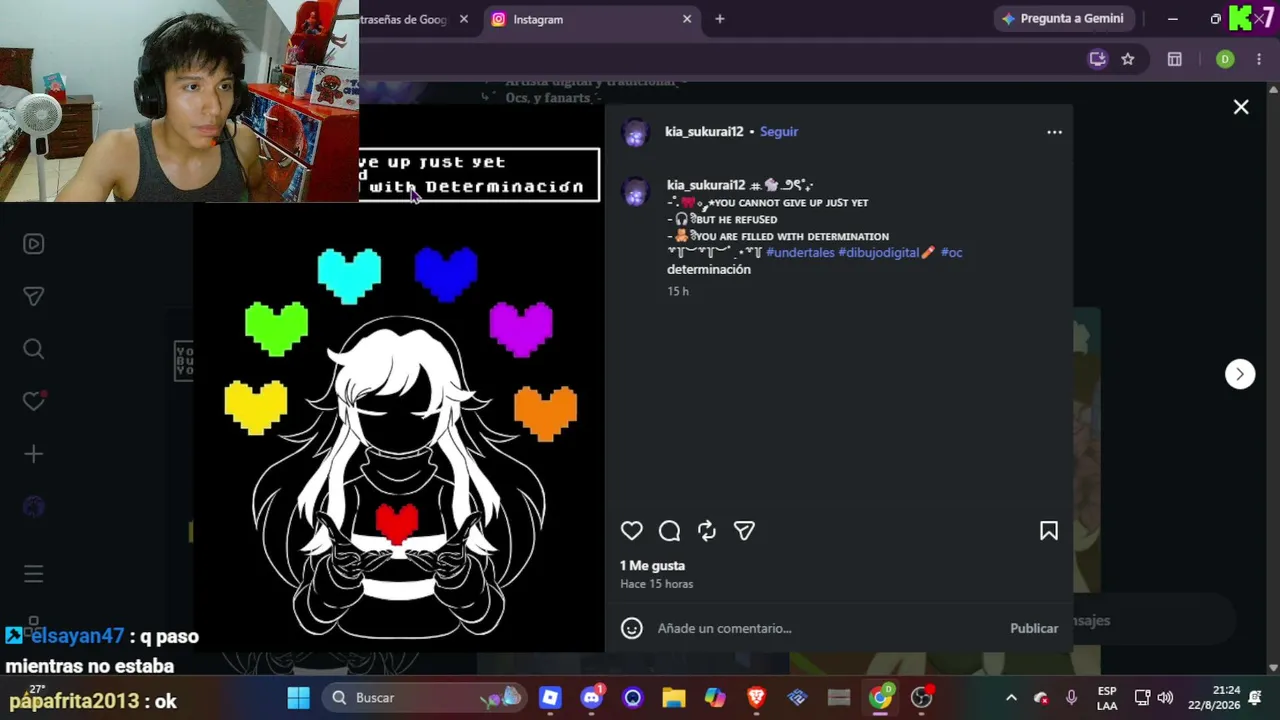Open the browser side panel icon

pos(1175,59)
